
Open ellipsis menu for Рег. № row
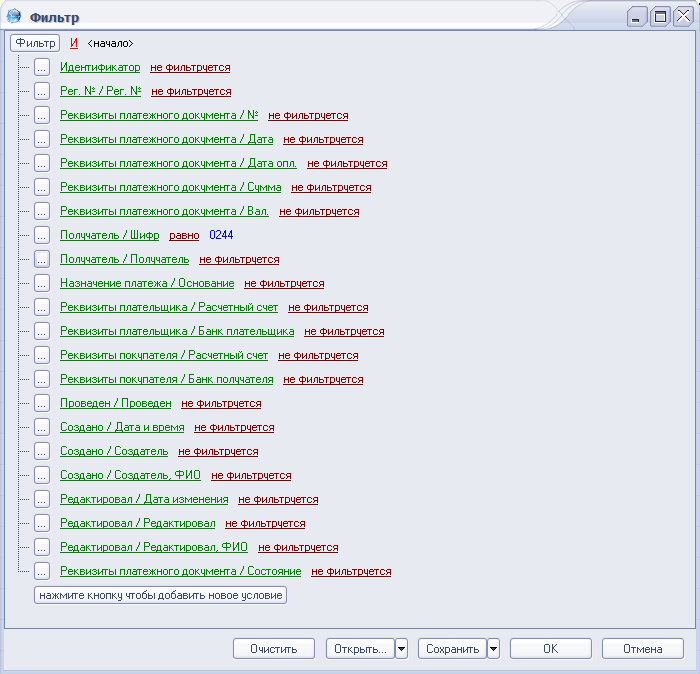tap(42, 92)
